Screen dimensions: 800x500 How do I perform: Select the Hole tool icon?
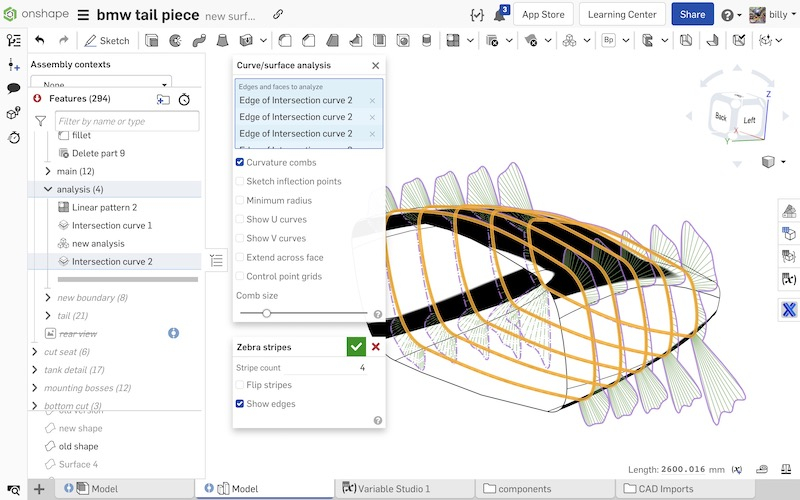coord(403,40)
